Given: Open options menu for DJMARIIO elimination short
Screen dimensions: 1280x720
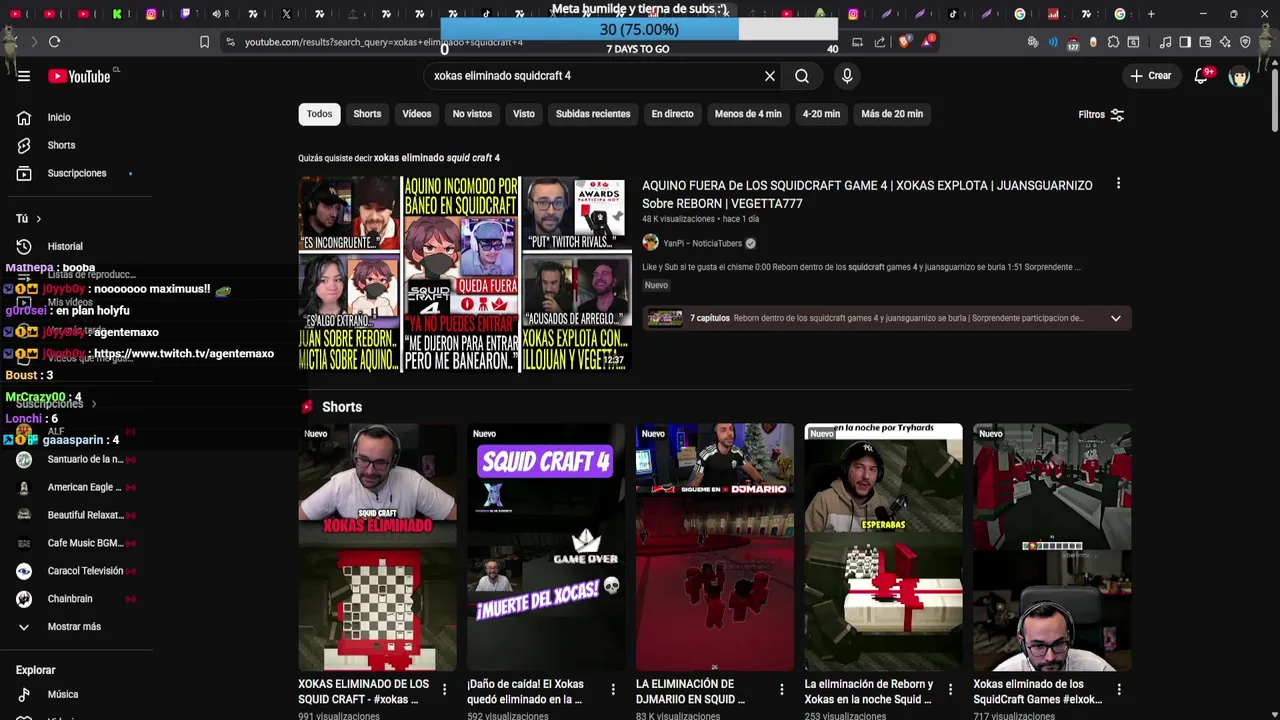Looking at the screenshot, I should pyautogui.click(x=782, y=690).
